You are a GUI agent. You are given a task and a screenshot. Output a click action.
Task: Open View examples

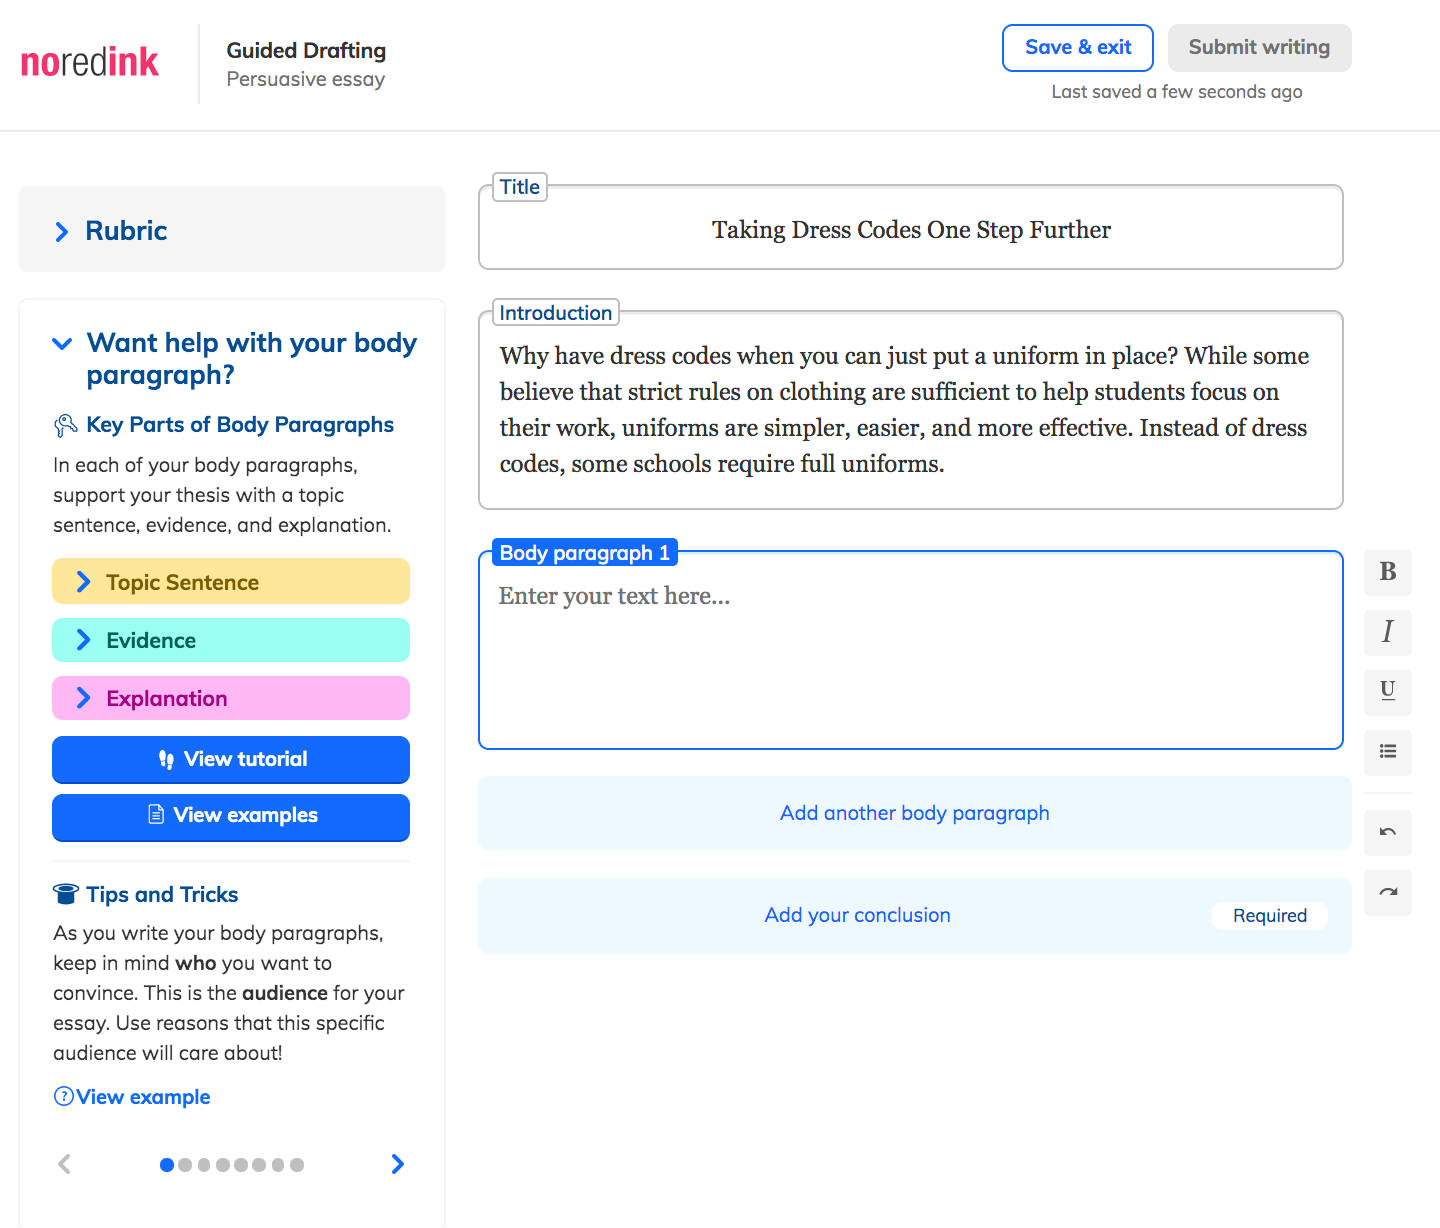(230, 815)
